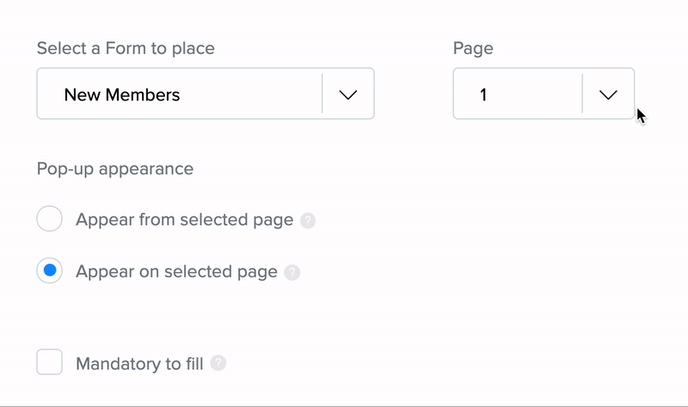Click the chevron arrow in the form selector
The width and height of the screenshot is (688, 407).
(x=348, y=95)
